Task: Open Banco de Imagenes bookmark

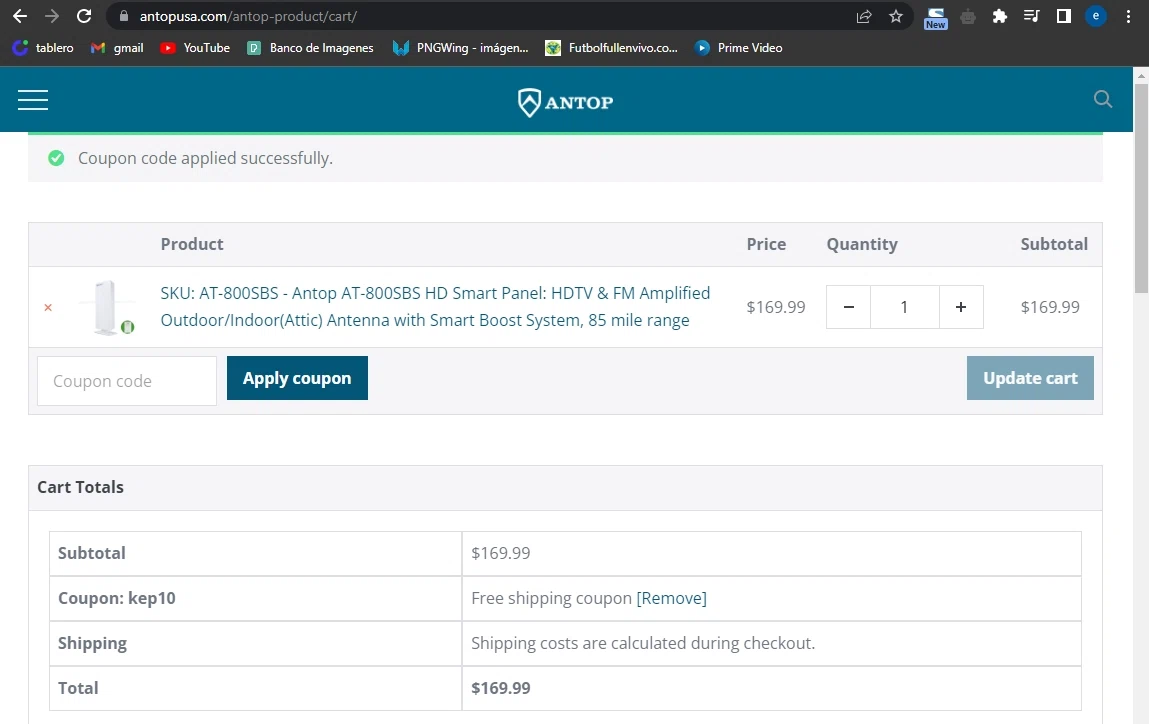Action: [x=310, y=48]
